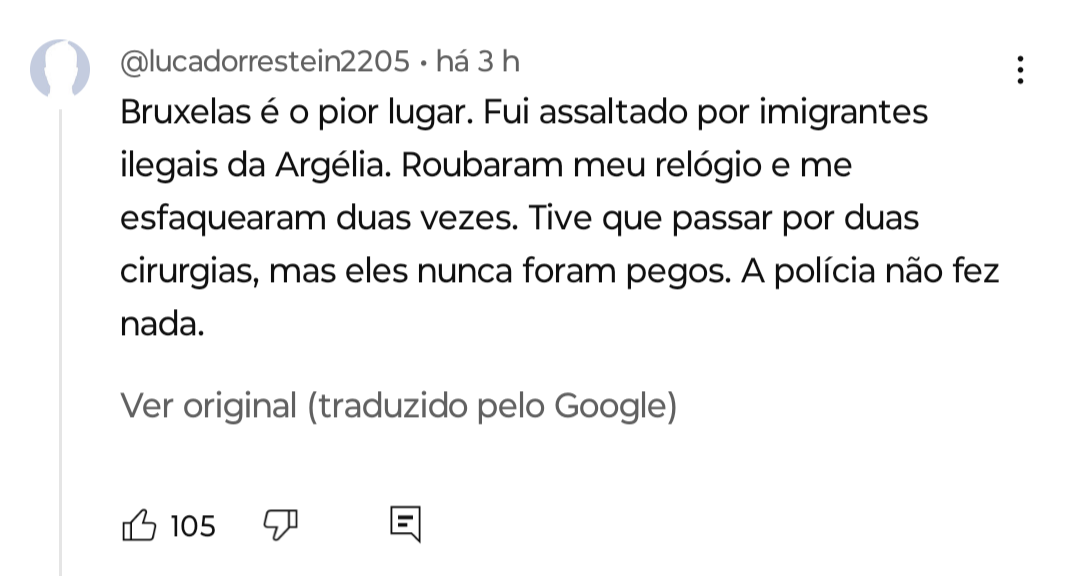This screenshot has width=1080, height=576.
Task: Open the three-dot comment options menu
Action: coord(1020,70)
